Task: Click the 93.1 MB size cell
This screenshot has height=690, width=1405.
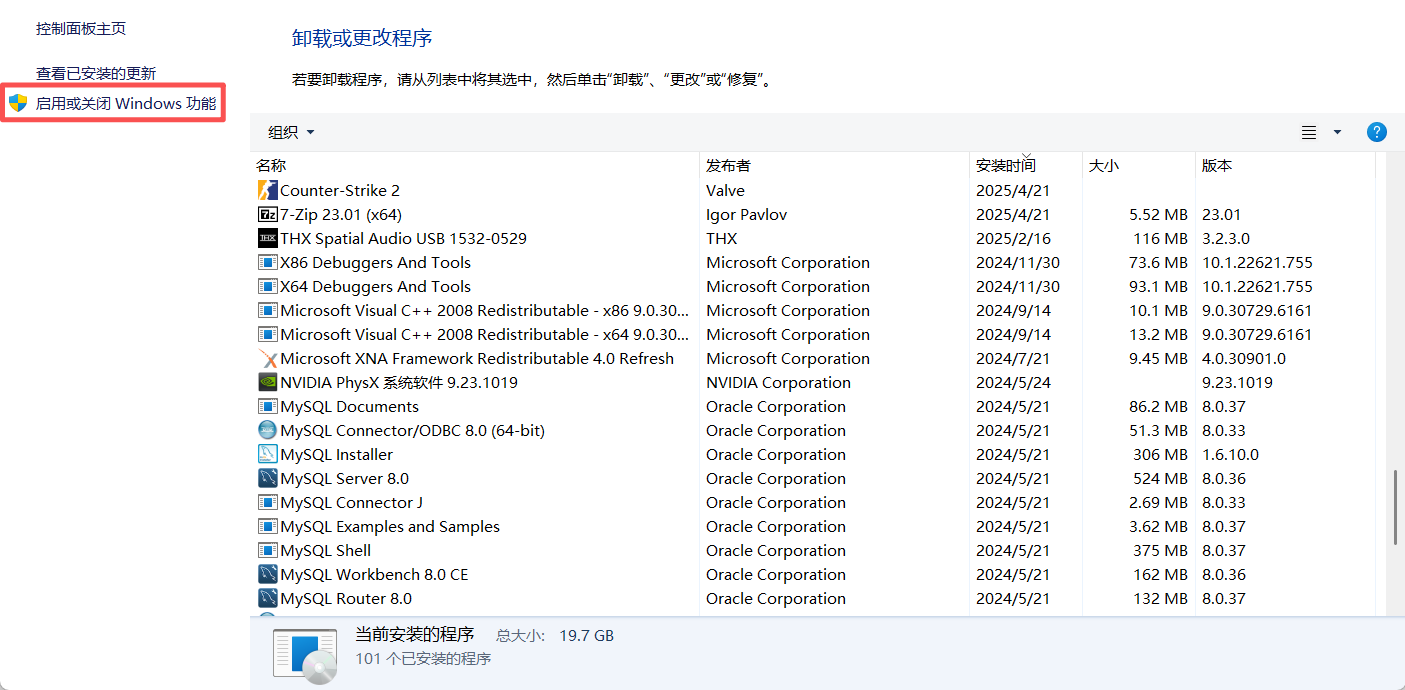Action: 1158,286
